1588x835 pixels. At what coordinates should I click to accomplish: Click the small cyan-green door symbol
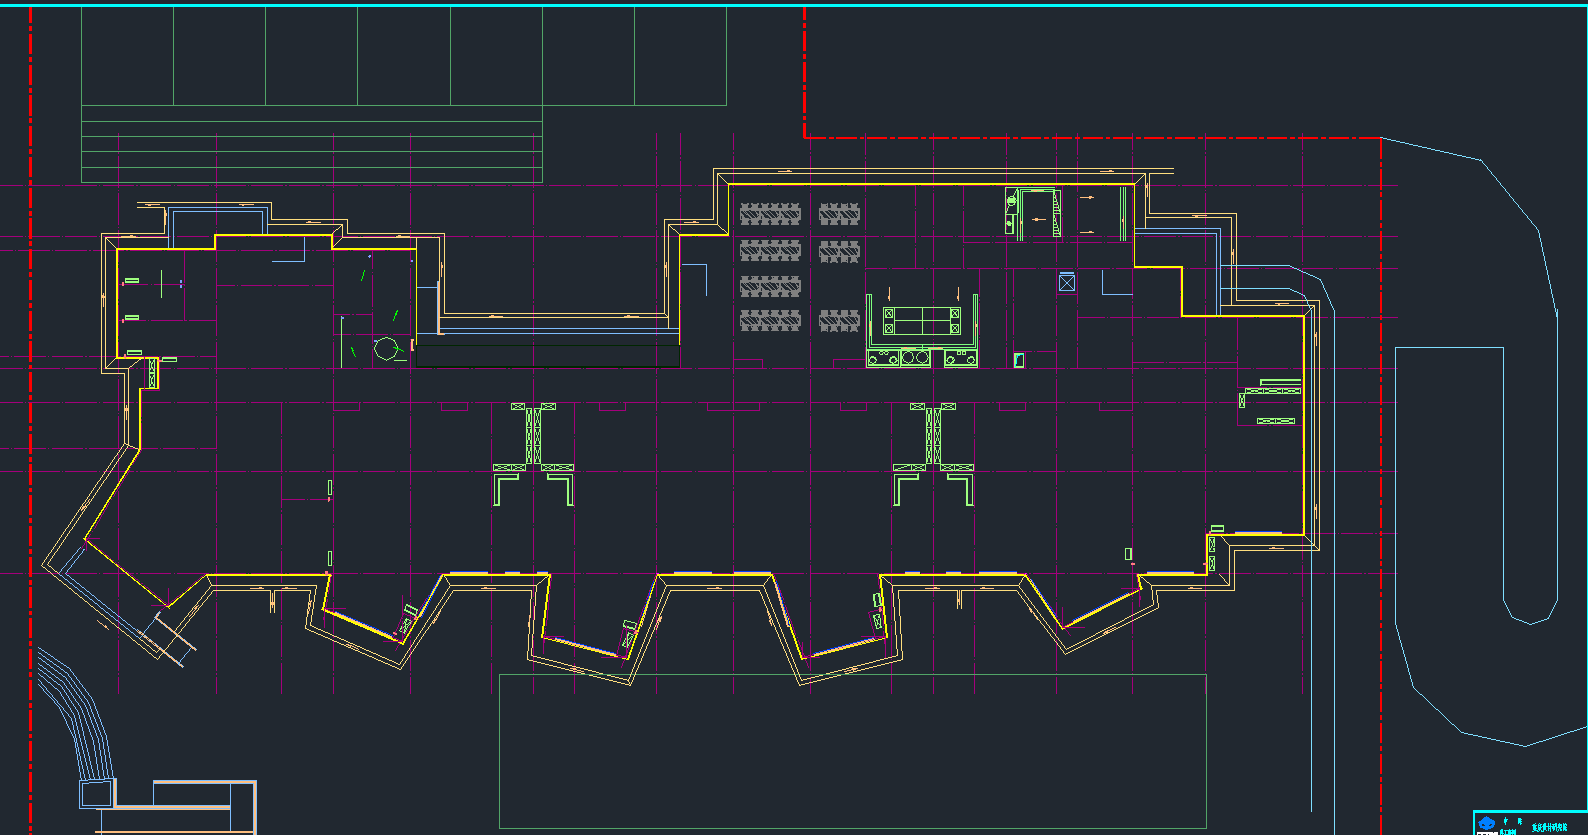(x=1019, y=360)
